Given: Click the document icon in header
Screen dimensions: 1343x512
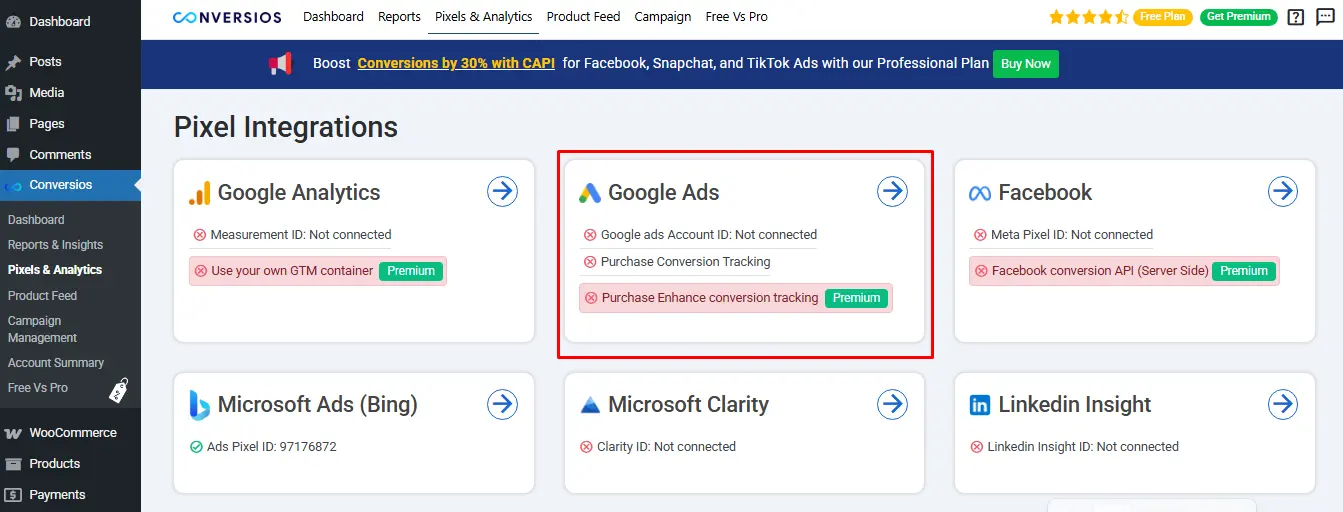Looking at the screenshot, I should coord(1324,17).
